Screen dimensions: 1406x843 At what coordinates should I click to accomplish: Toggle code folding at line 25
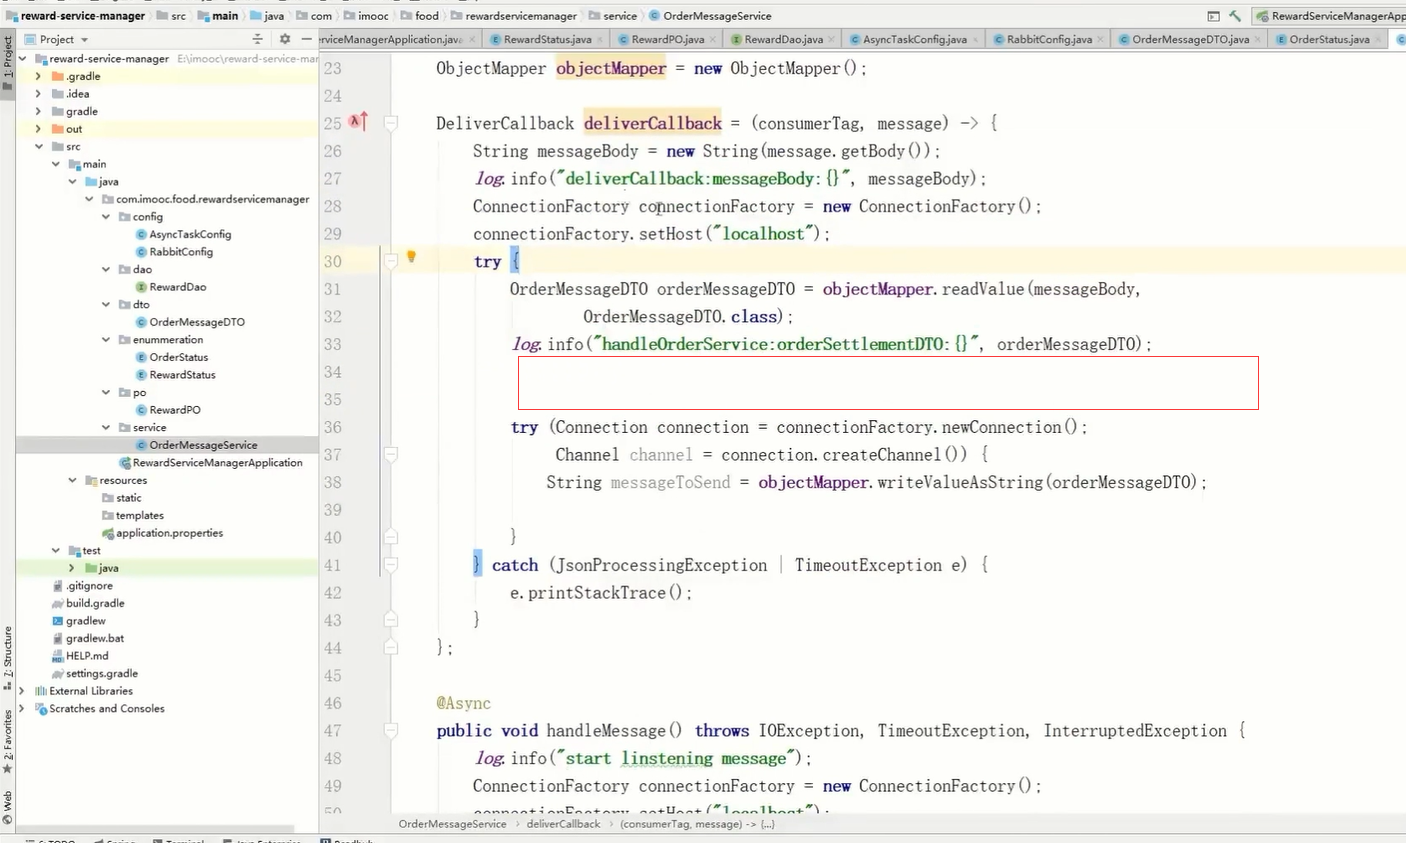pos(391,123)
